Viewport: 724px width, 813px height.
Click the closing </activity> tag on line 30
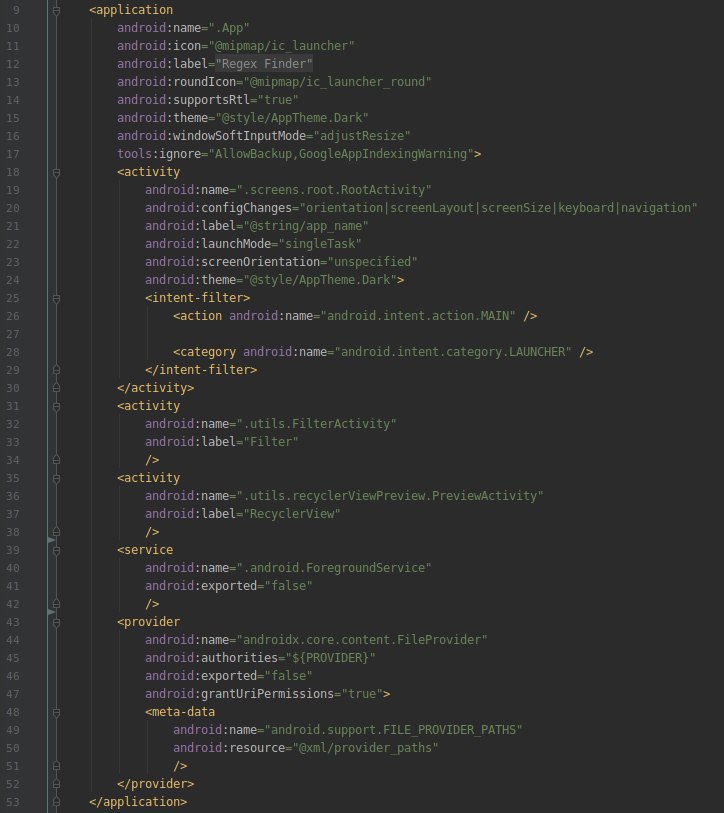(156, 388)
